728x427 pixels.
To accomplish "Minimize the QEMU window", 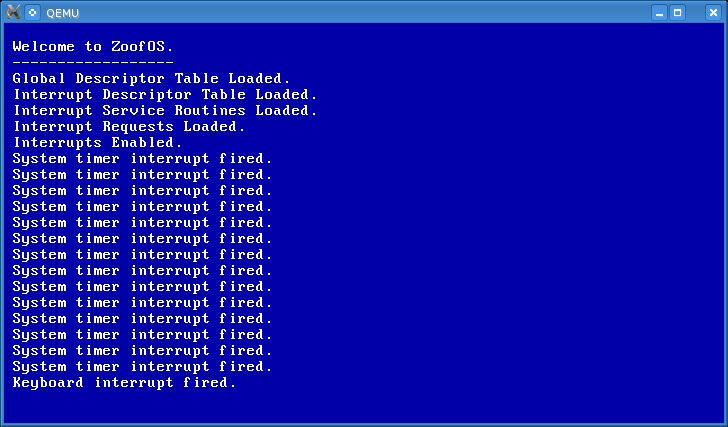I will point(659,13).
